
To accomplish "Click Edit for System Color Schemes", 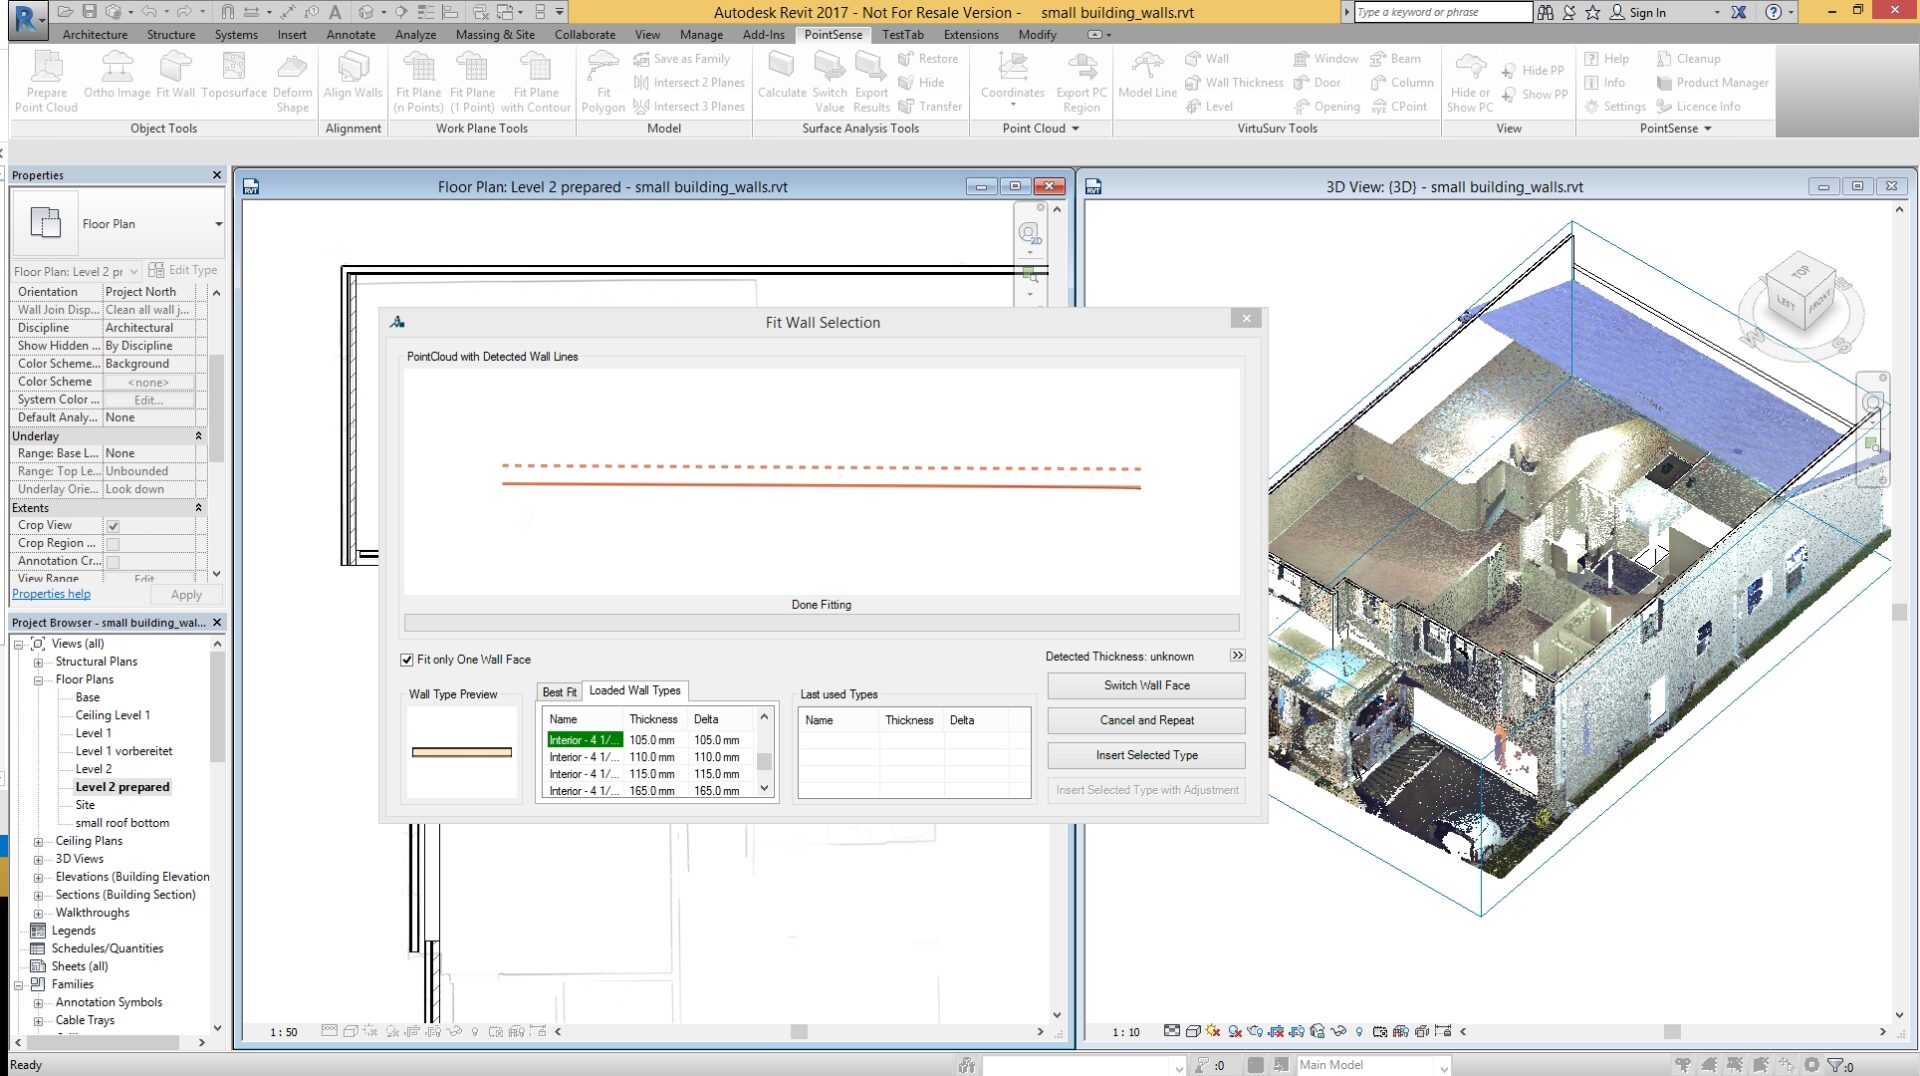I will (x=149, y=400).
